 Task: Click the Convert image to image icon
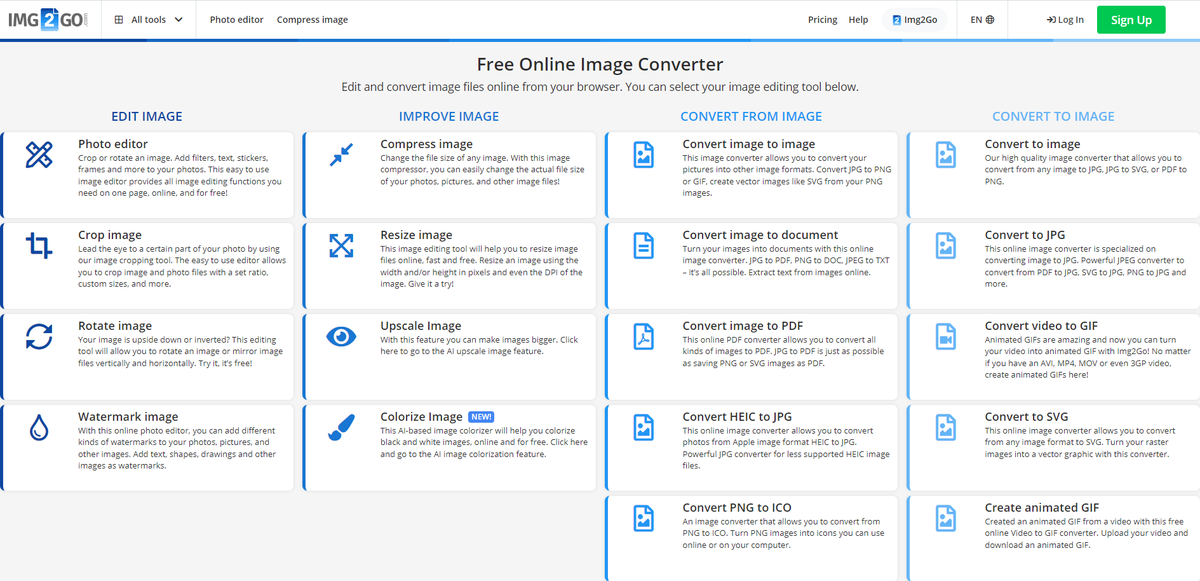[643, 155]
